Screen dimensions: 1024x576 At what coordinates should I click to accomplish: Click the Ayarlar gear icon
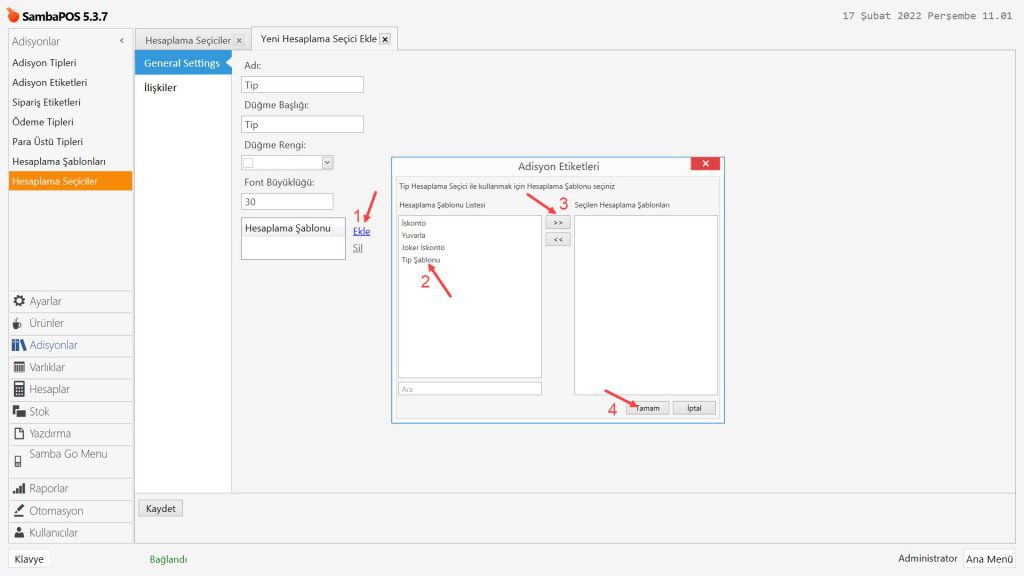(x=19, y=301)
